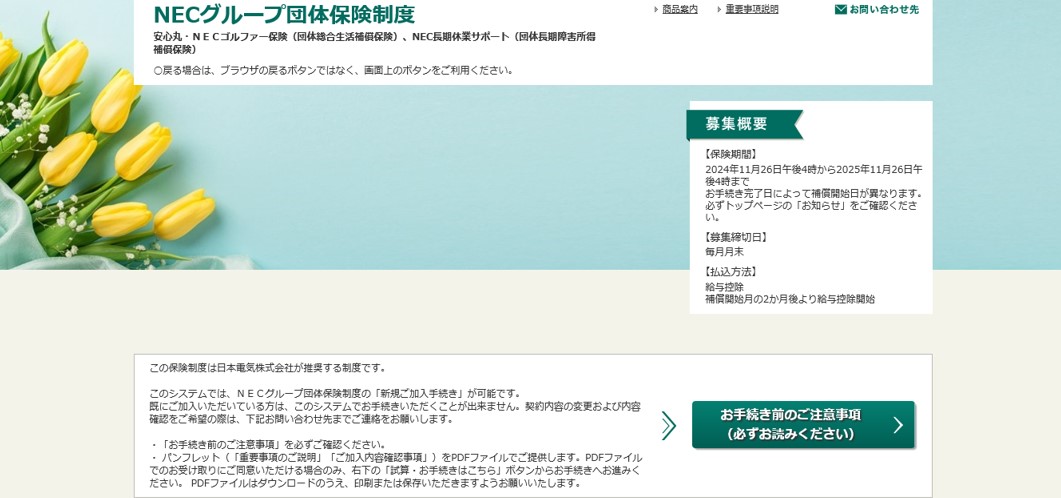Open the 商品案内 link
1061x498 pixels.
680,10
